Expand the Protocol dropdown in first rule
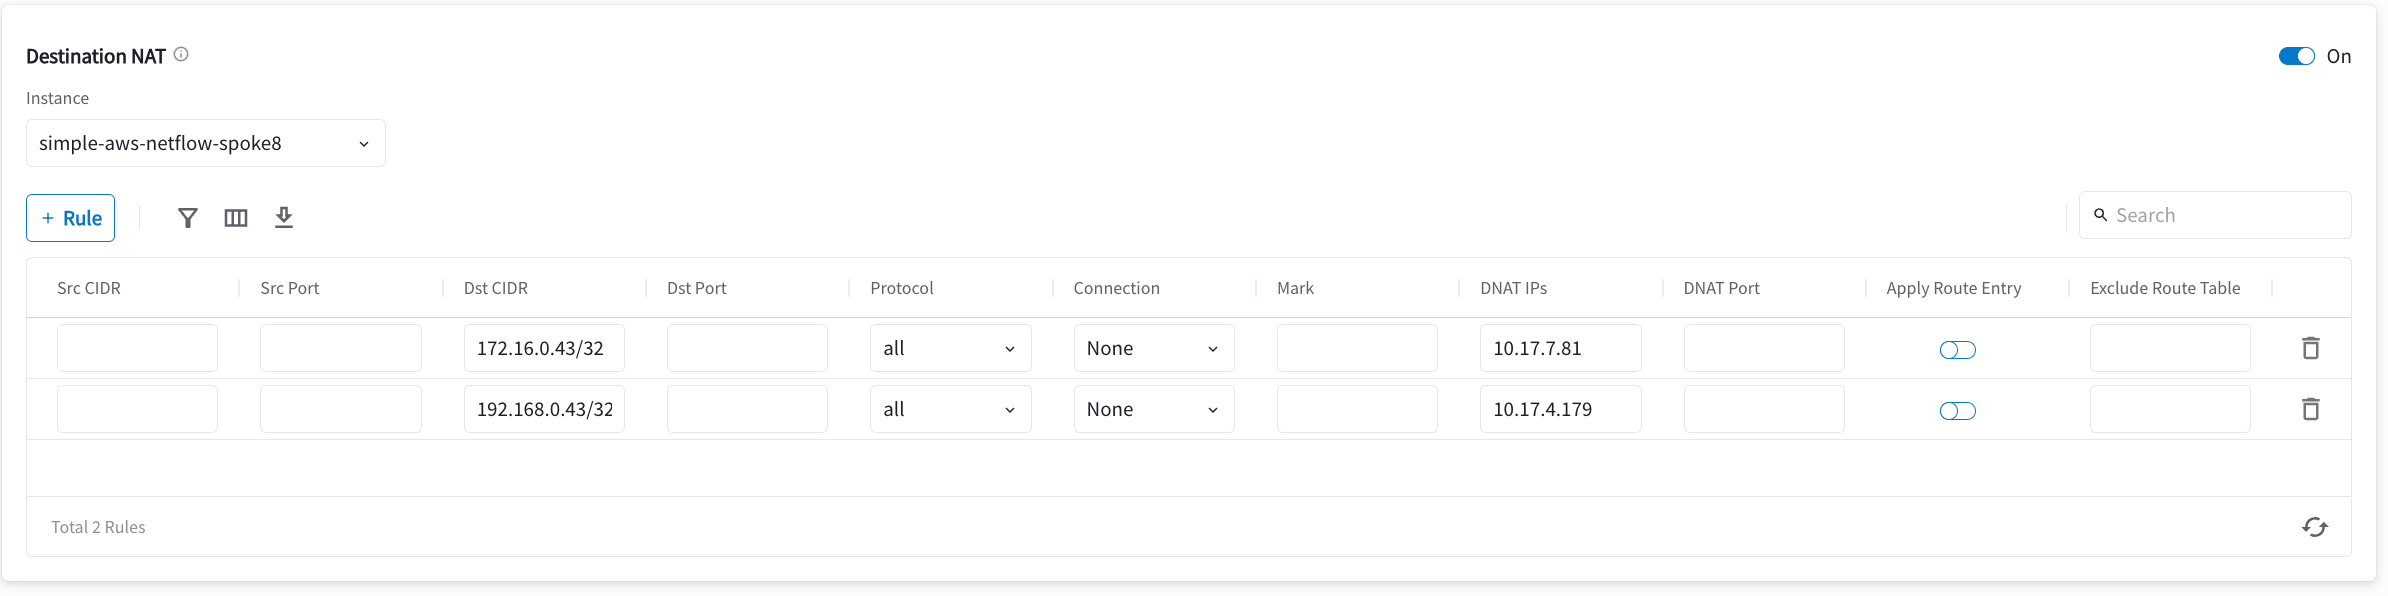 point(950,348)
